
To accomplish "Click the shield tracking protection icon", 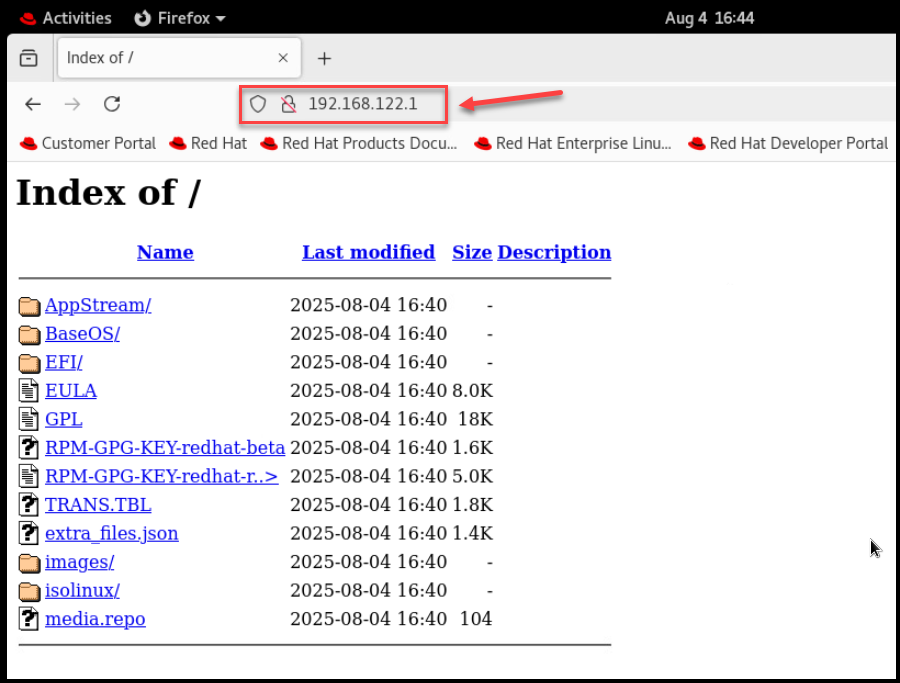I will (x=258, y=104).
